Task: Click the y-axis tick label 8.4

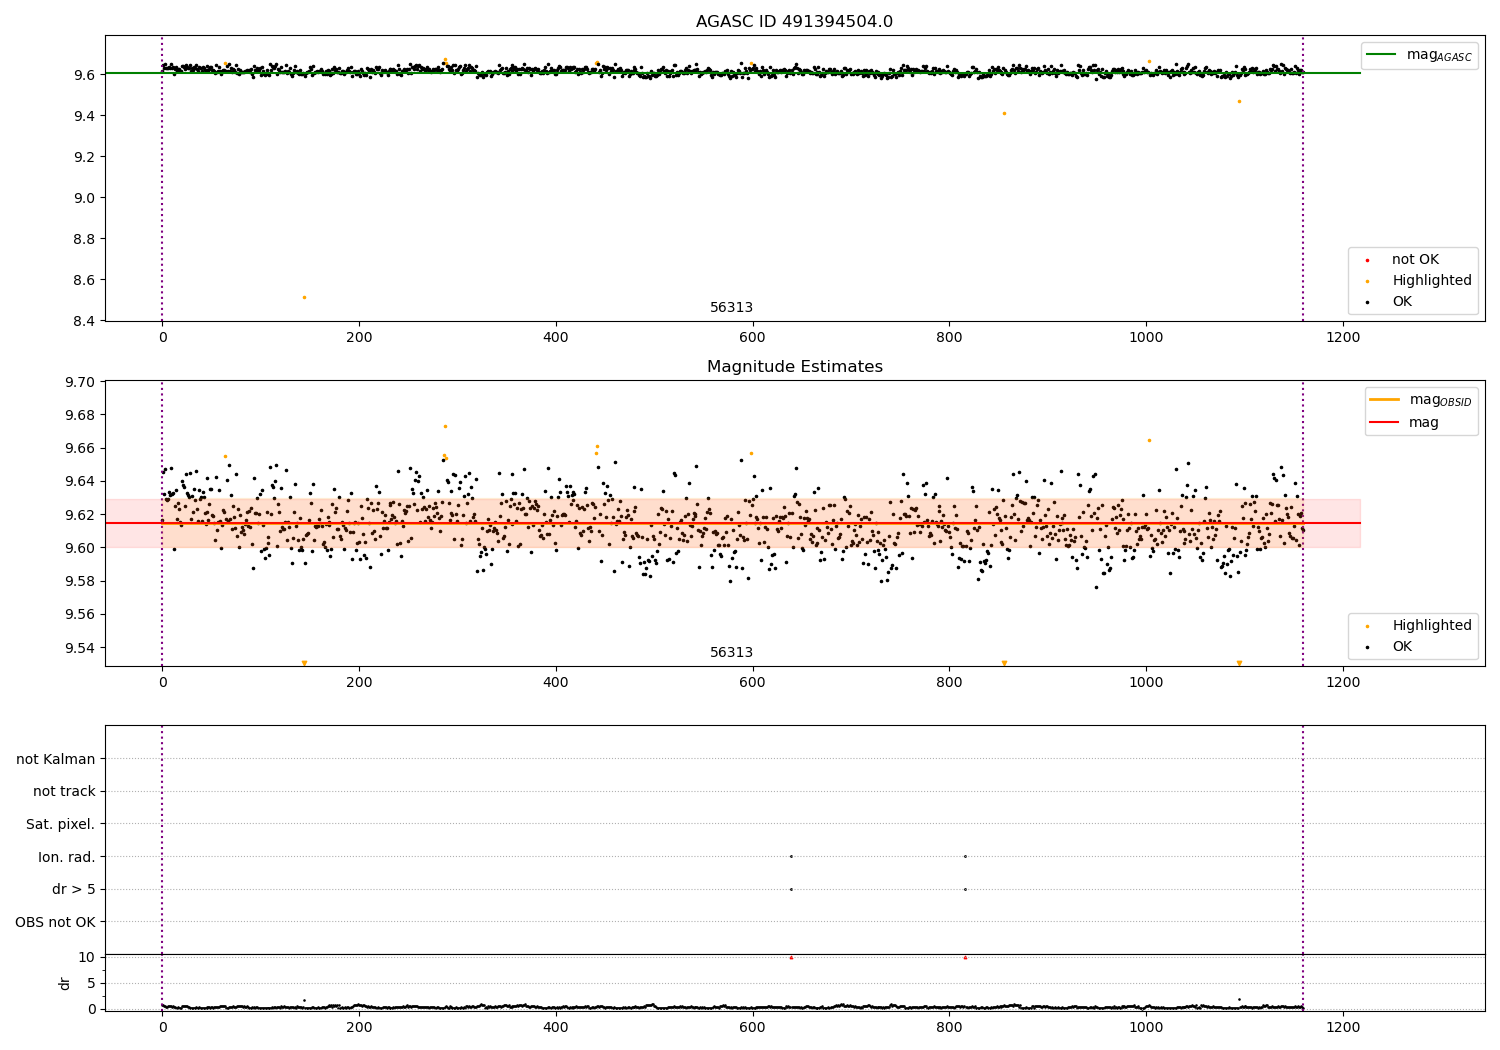Action: tap(84, 321)
